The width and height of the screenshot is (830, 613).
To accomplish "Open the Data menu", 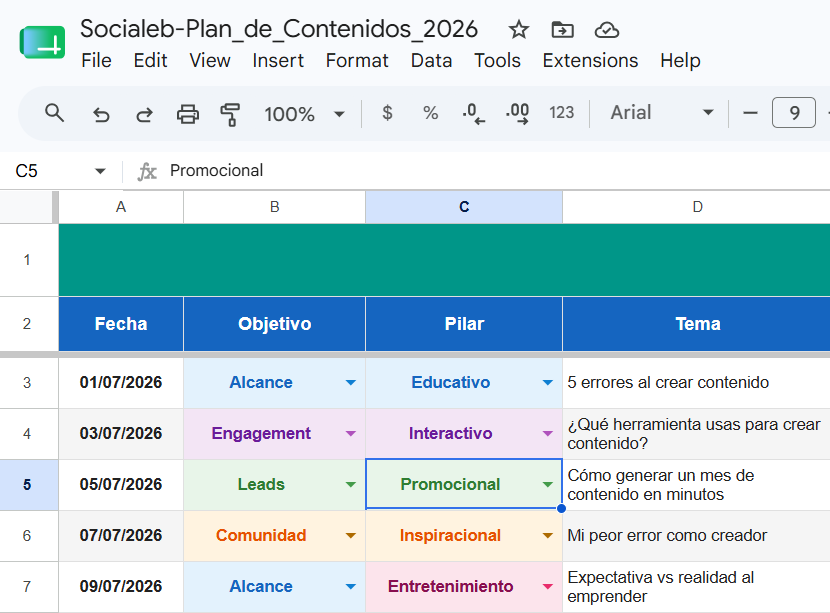I will [431, 60].
